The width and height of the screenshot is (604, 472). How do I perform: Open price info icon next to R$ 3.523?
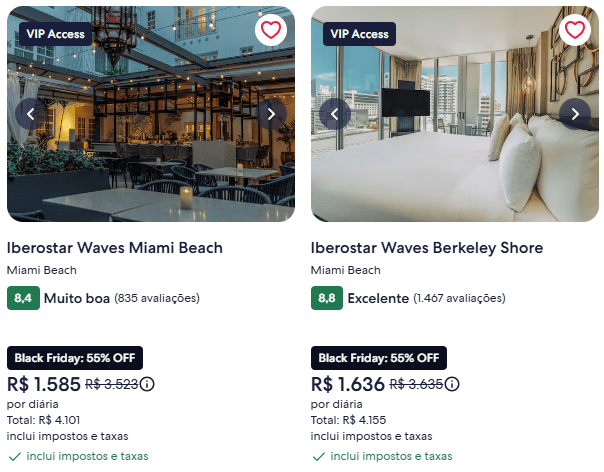148,384
